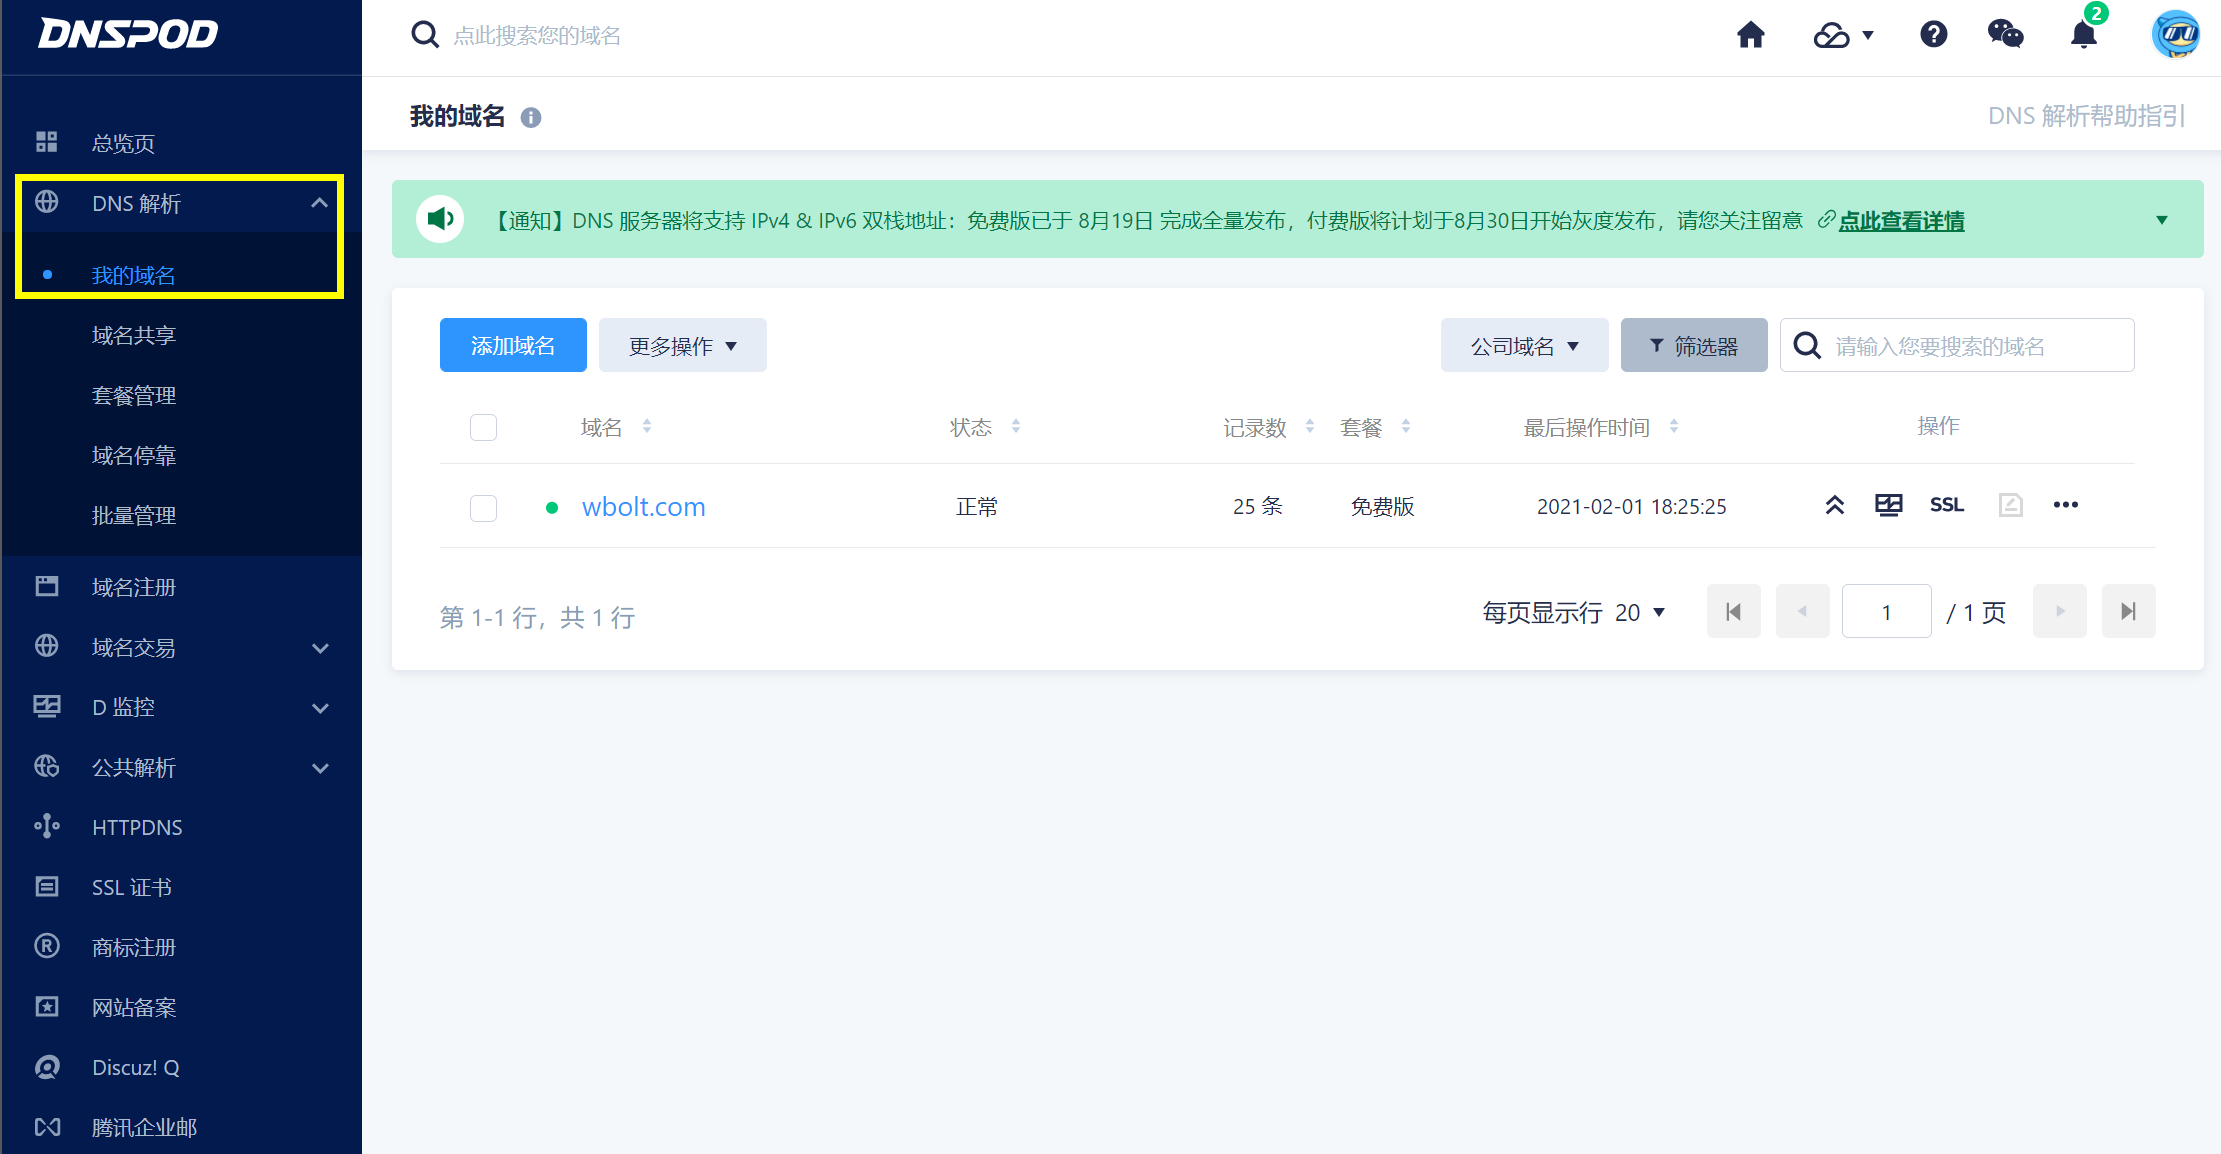2221x1154 pixels.
Task: Click the 添加域名 button
Action: (513, 346)
